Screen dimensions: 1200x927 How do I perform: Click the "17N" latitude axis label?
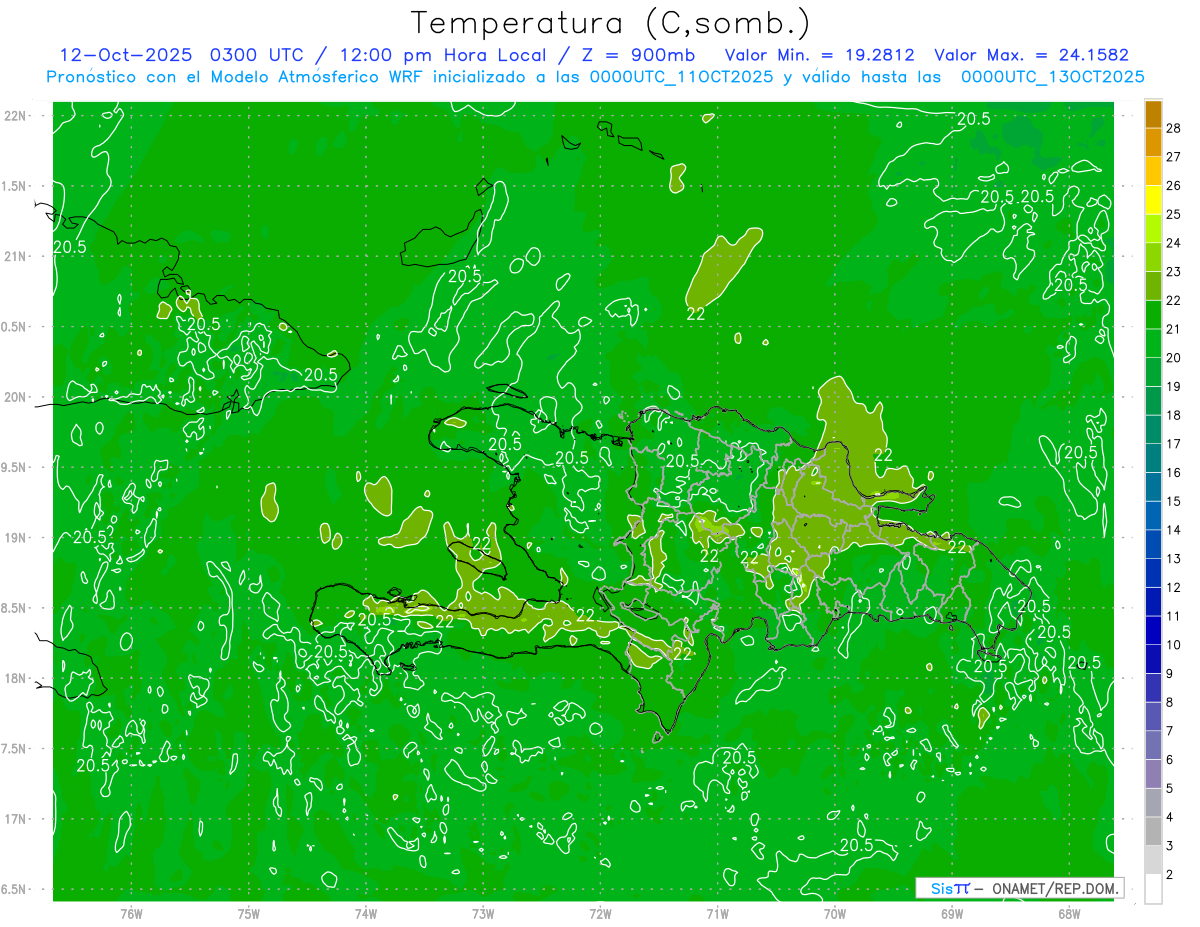tap(16, 819)
